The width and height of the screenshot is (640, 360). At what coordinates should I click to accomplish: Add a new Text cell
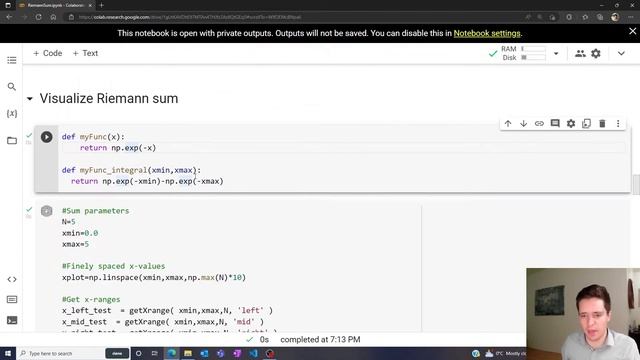point(85,53)
